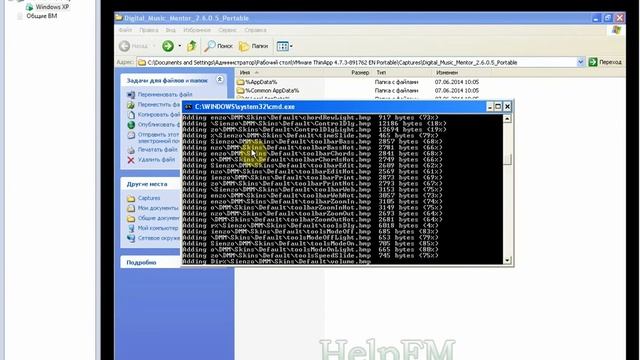Click the Go (Переход) button
This screenshot has height=360, width=640.
pos(605,62)
